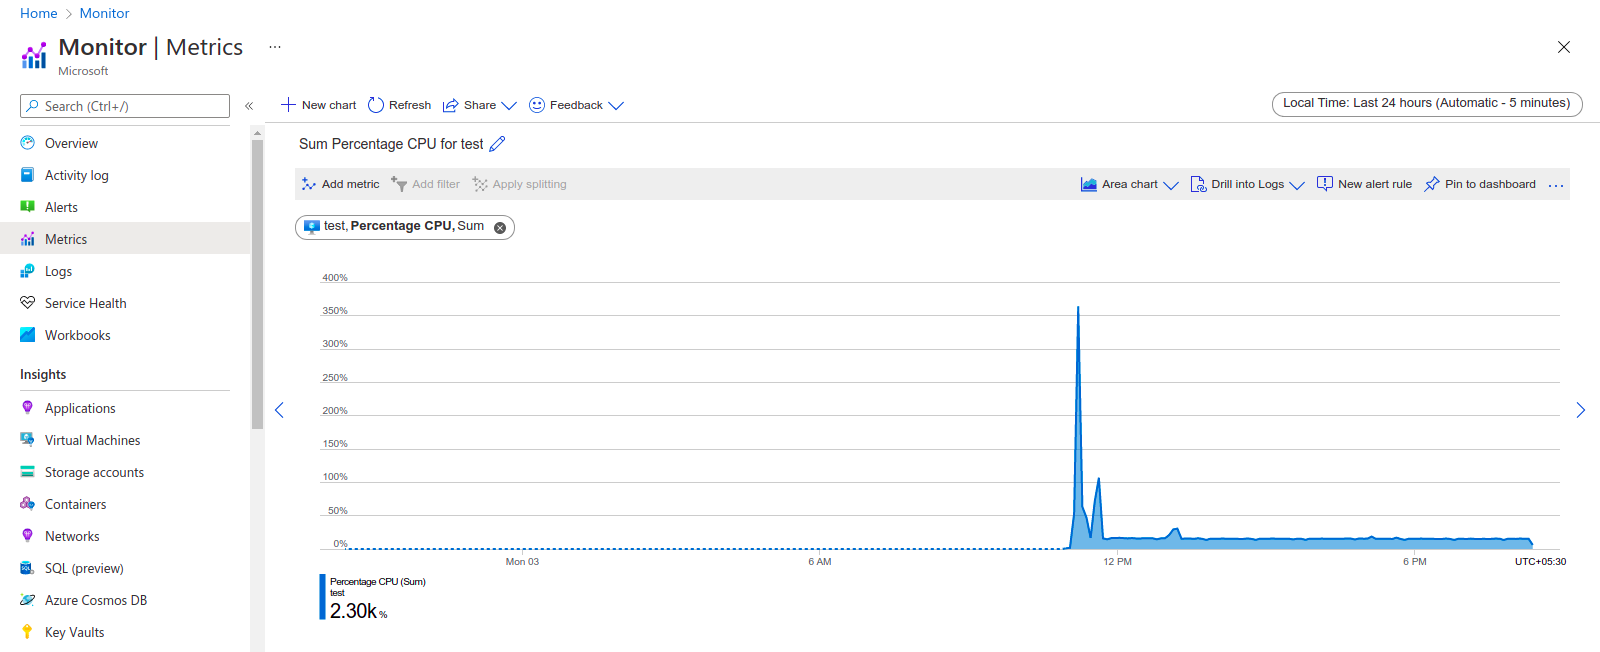Click the Monitor breadcrumb link
This screenshot has width=1600, height=652.
point(105,13)
